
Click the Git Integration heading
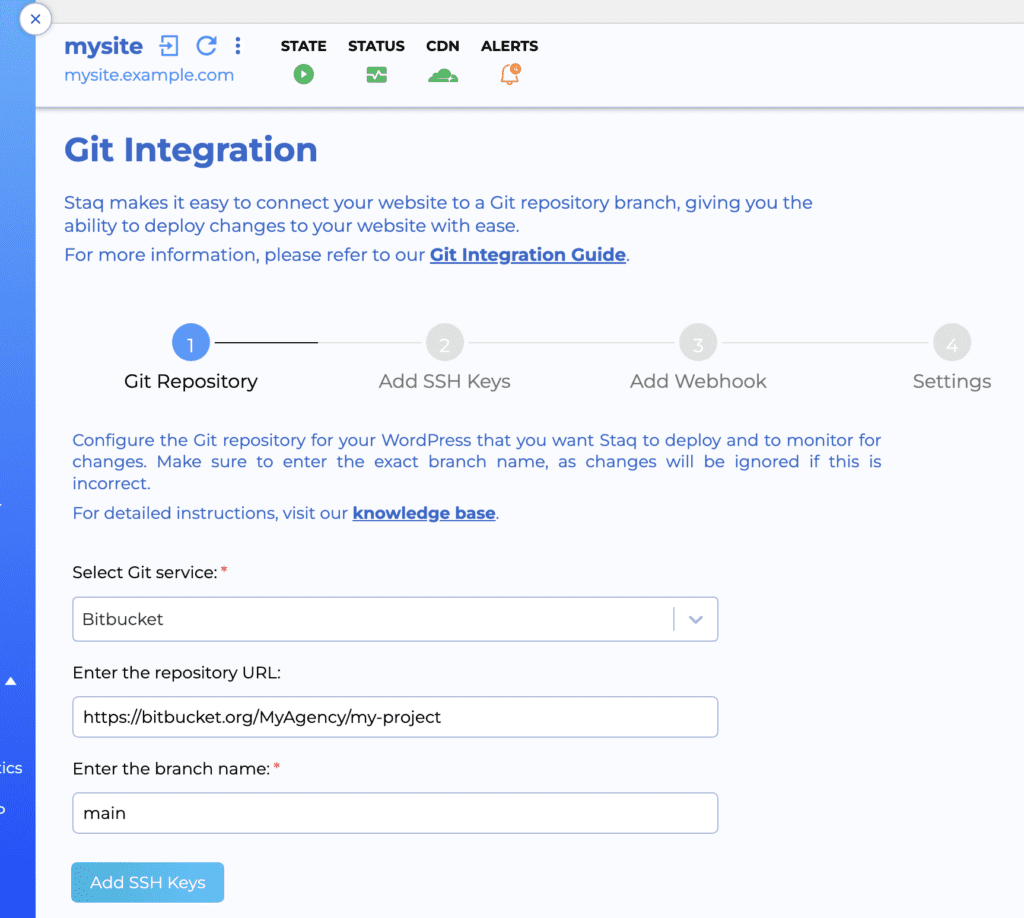[191, 150]
